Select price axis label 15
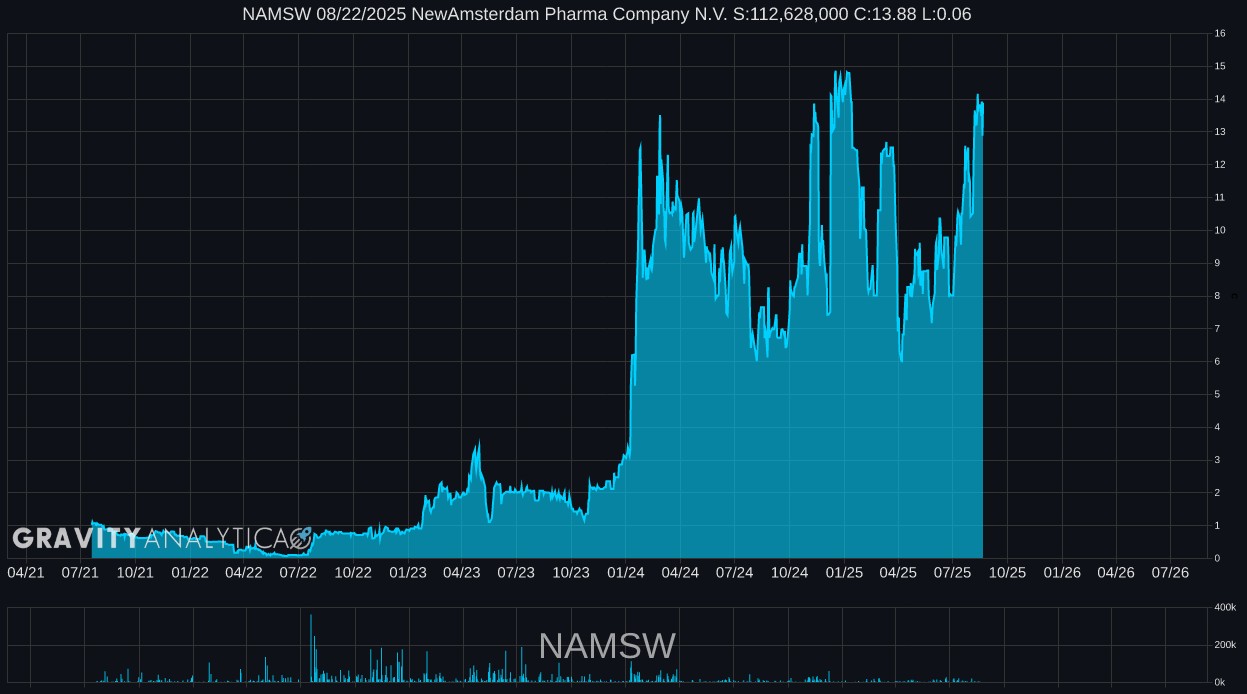 pyautogui.click(x=1220, y=67)
